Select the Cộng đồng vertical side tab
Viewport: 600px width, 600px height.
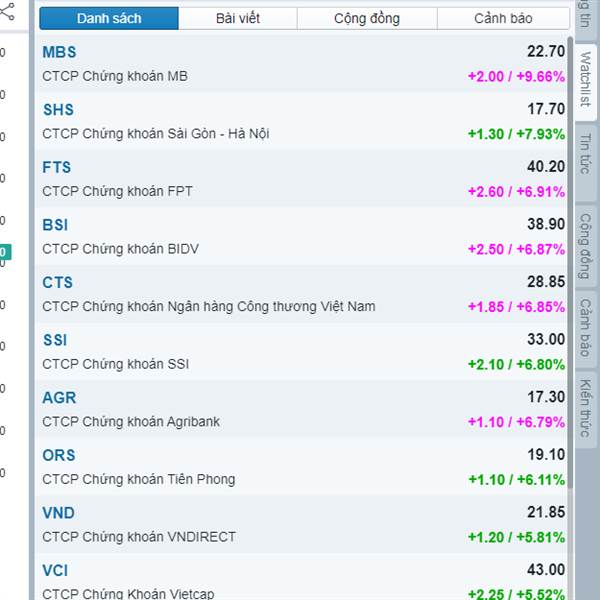click(x=585, y=246)
